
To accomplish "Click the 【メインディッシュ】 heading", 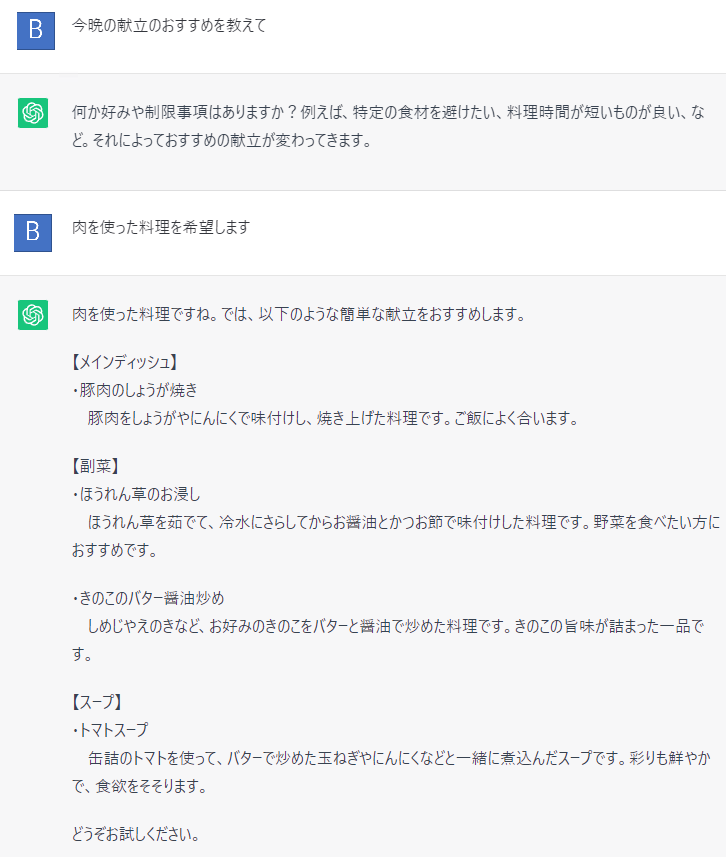I will (124, 362).
